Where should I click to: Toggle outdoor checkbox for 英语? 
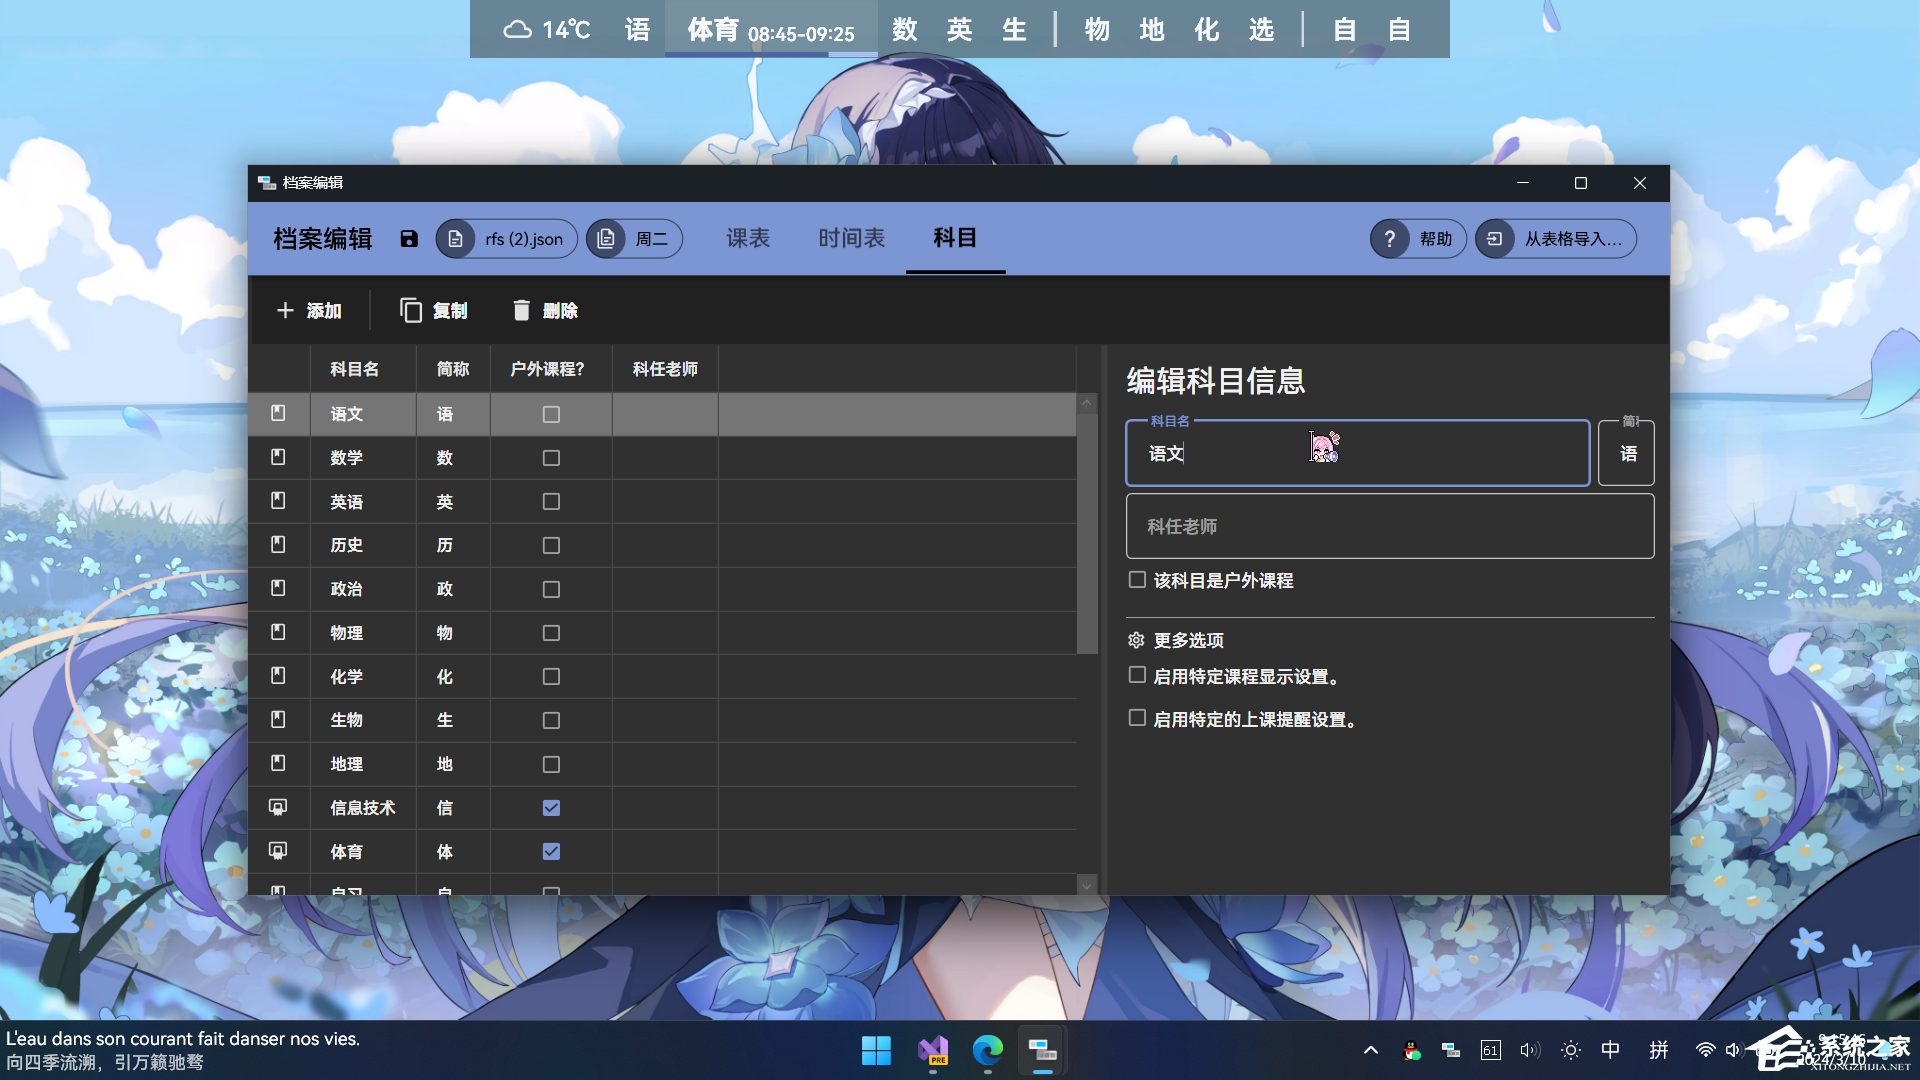click(551, 502)
